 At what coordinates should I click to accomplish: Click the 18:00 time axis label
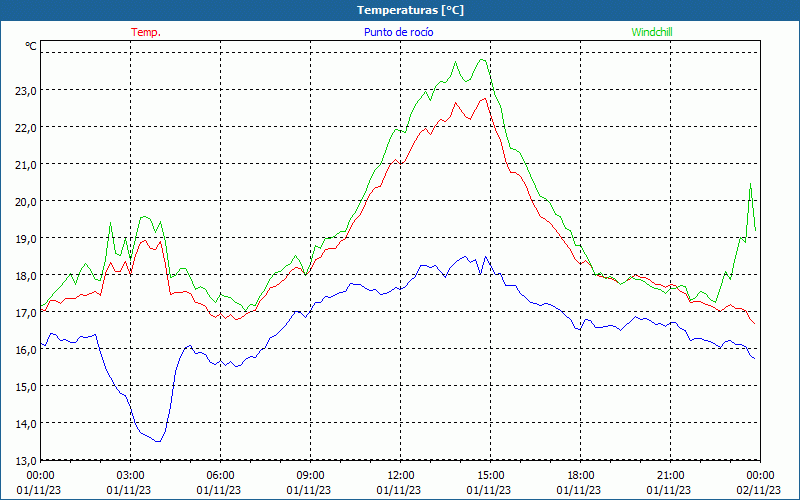[x=581, y=476]
